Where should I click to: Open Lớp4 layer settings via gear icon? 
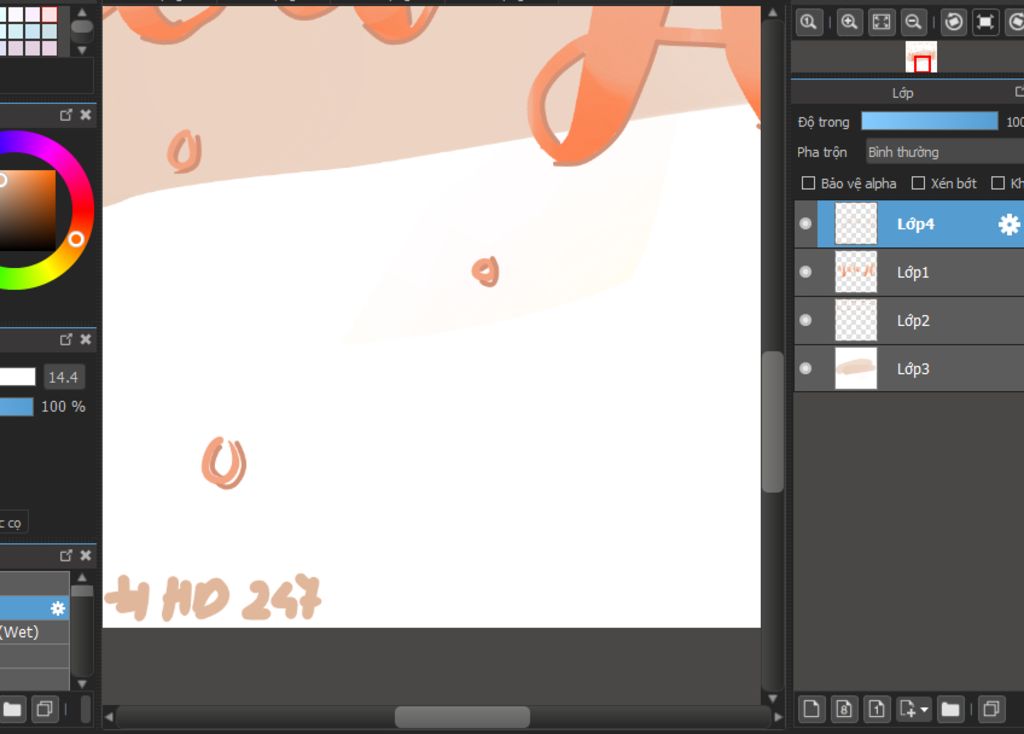click(x=1009, y=225)
